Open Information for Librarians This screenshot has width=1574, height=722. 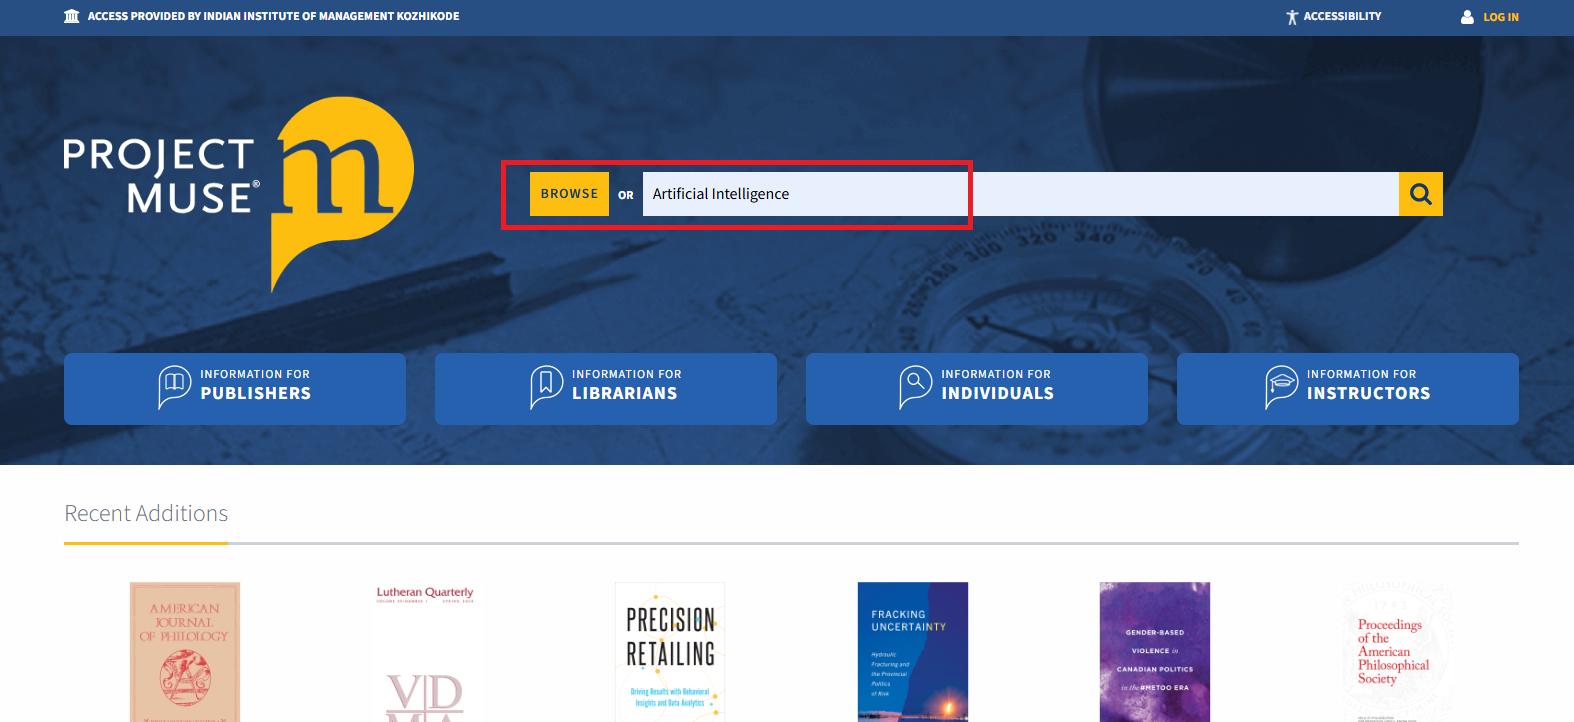tap(606, 389)
